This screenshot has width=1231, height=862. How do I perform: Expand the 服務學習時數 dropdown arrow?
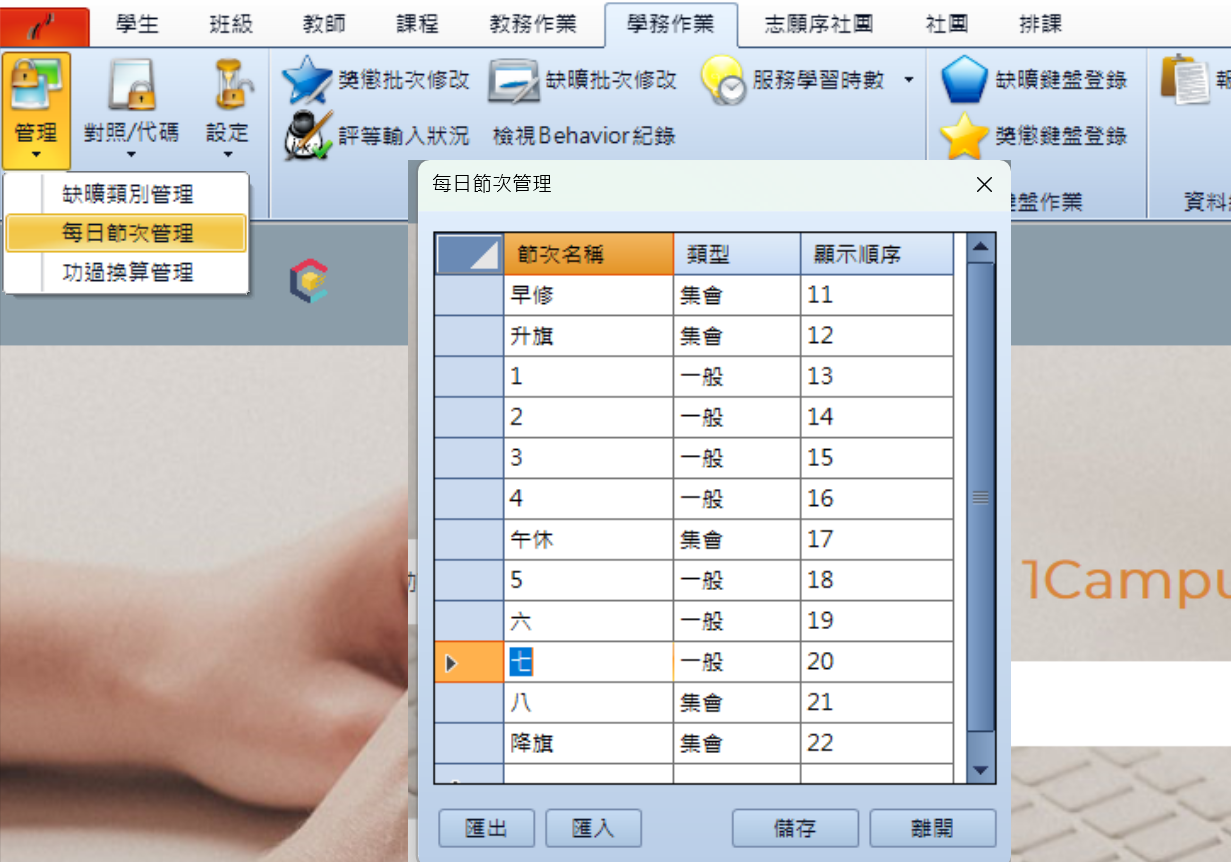(x=908, y=80)
